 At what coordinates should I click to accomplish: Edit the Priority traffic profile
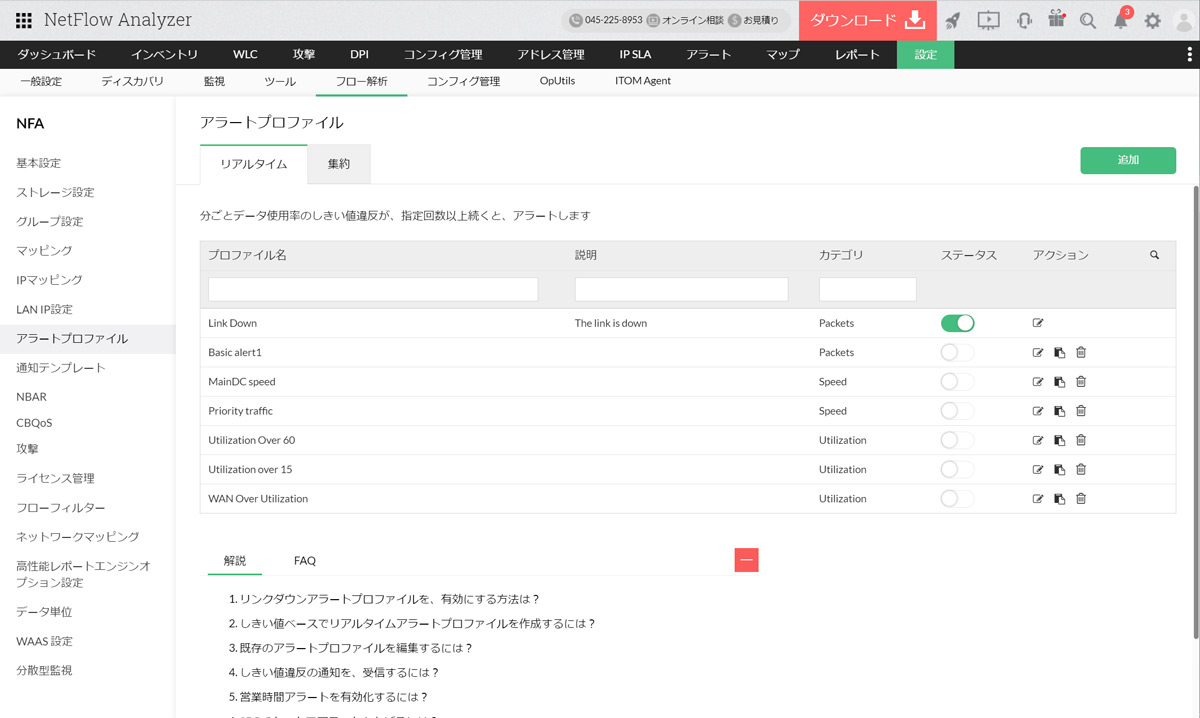click(1038, 411)
